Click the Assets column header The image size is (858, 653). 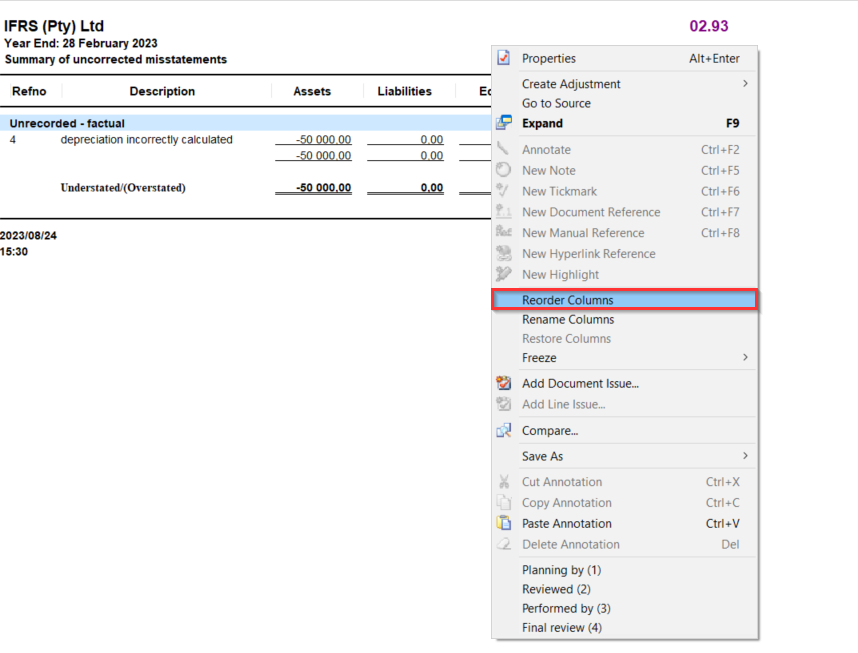312,92
